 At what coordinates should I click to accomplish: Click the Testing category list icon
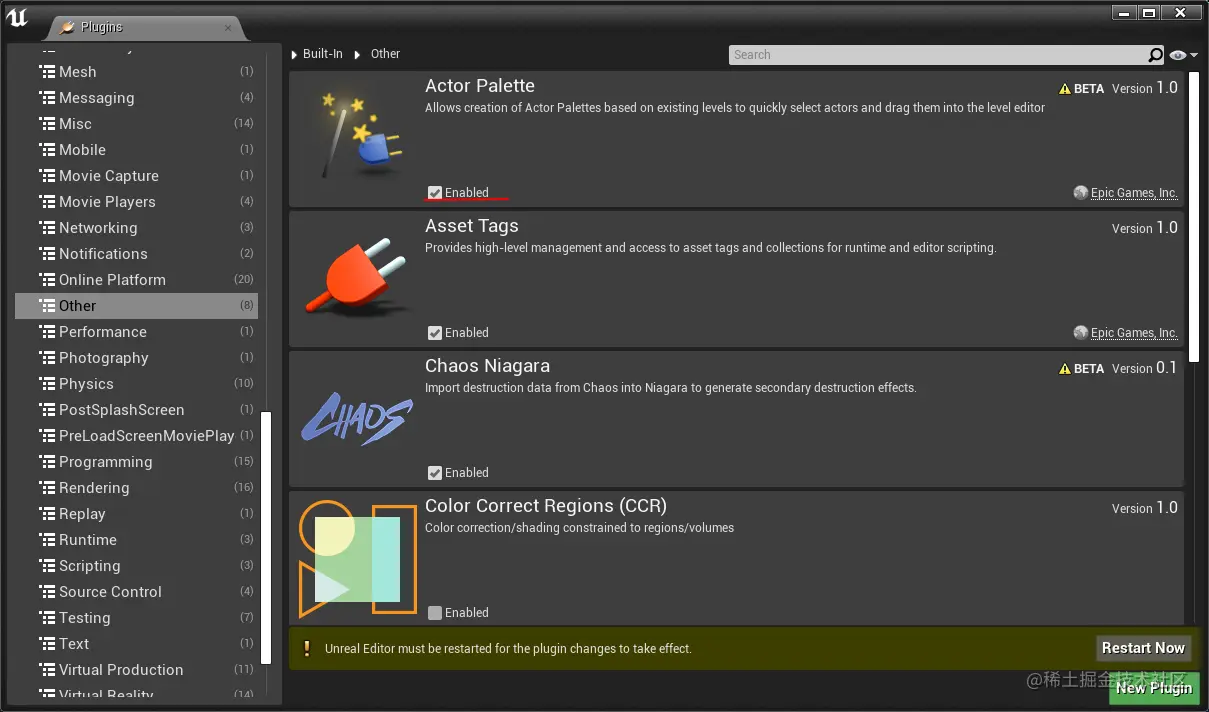[47, 618]
